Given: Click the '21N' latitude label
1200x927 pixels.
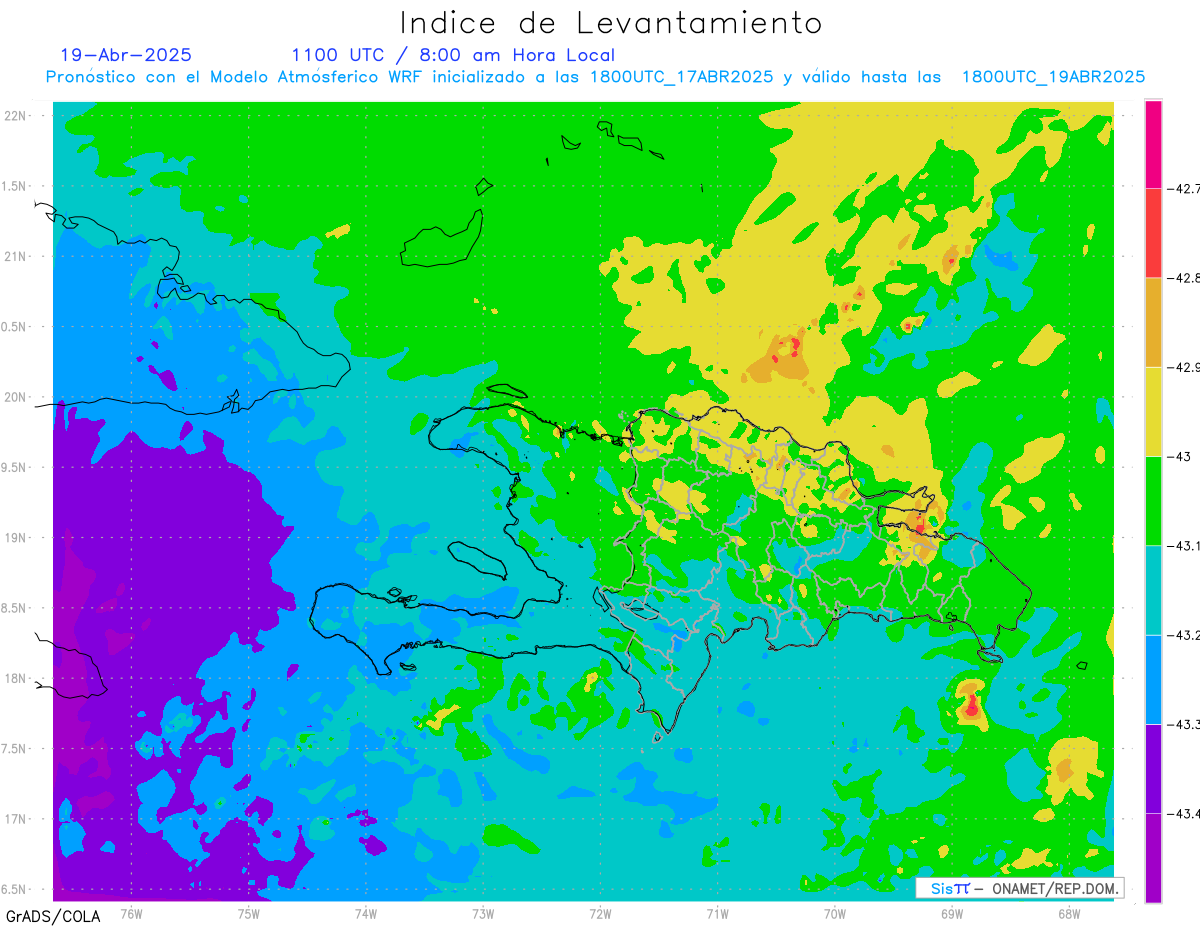Looking at the screenshot, I should click(16, 256).
